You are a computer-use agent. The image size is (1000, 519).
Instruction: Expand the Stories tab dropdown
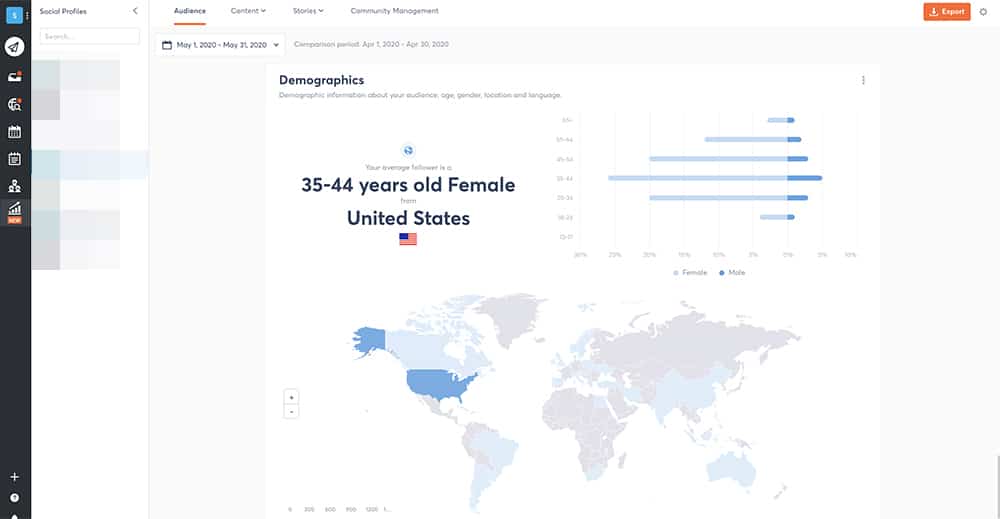[x=308, y=11]
